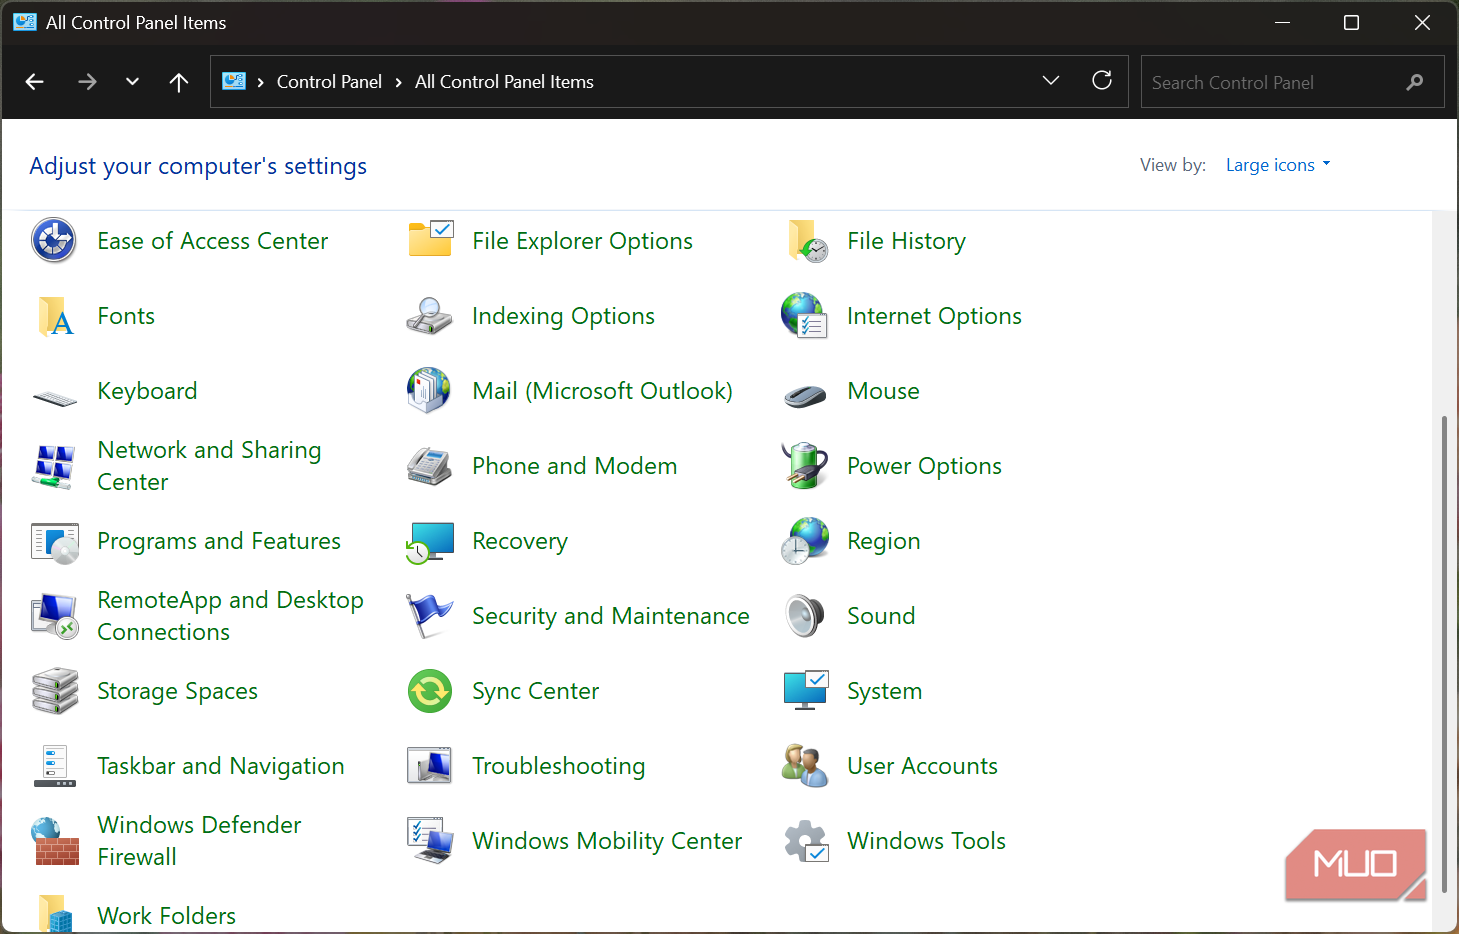Expand the address bar history dropdown
The image size is (1459, 934).
[1051, 81]
